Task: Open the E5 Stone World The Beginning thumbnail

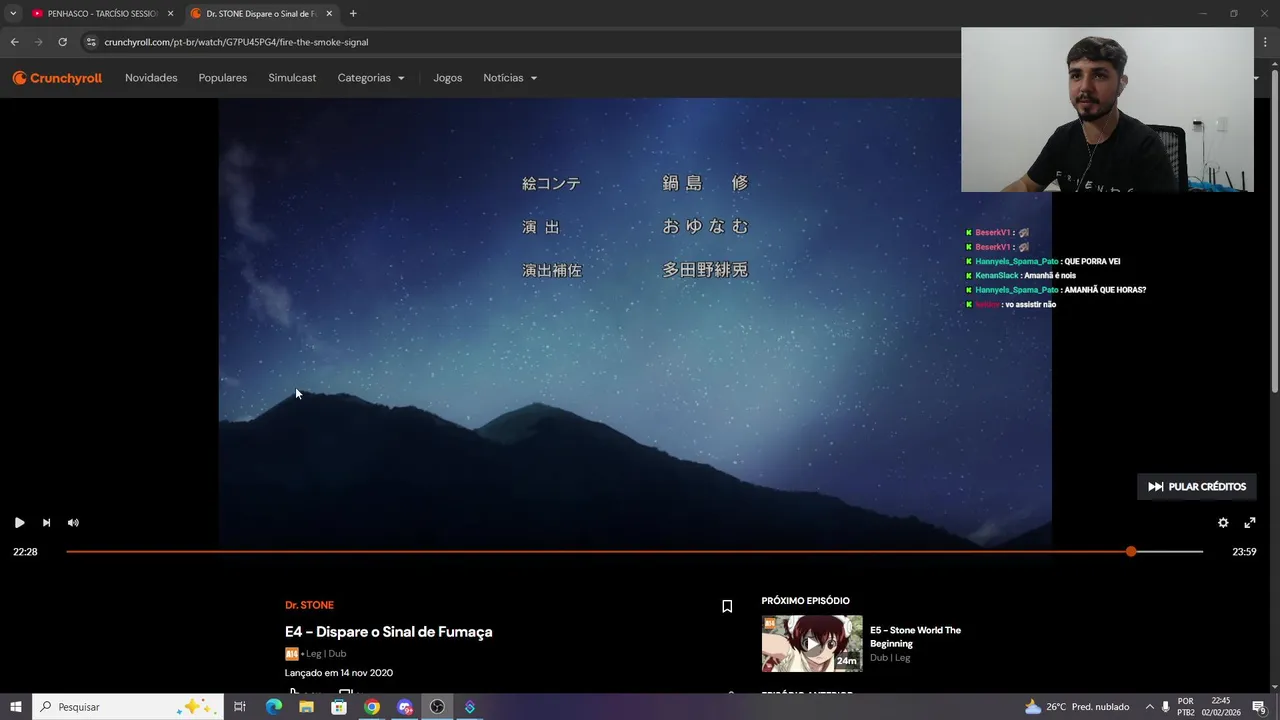Action: pos(812,643)
